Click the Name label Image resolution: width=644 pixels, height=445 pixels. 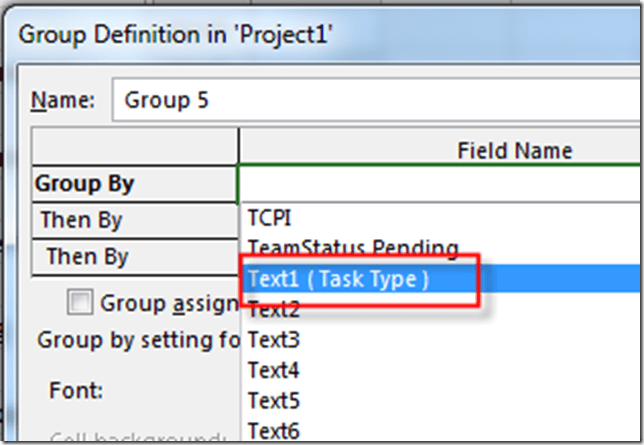63,100
